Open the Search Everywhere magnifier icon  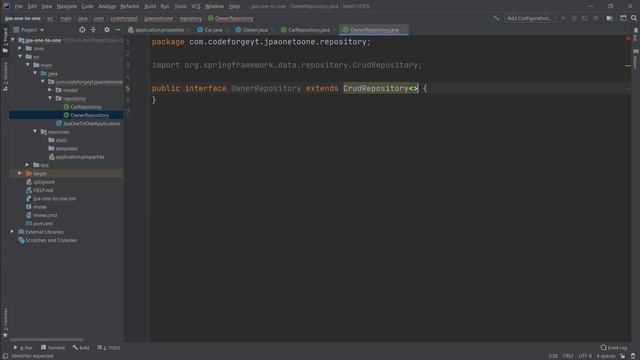coord(633,18)
